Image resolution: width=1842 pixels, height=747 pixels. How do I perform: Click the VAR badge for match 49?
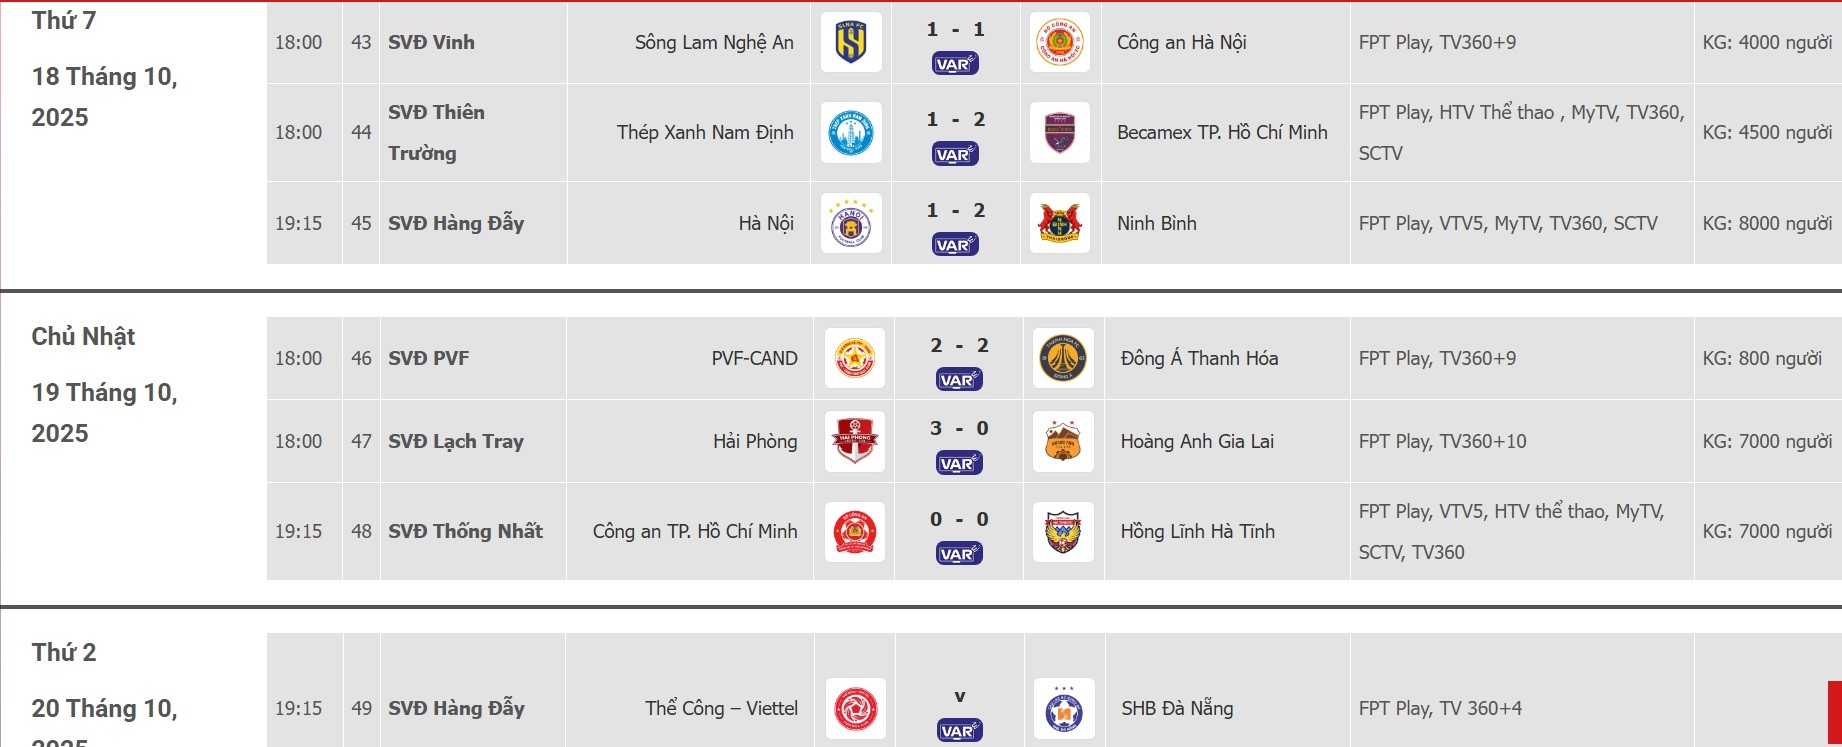click(x=959, y=731)
